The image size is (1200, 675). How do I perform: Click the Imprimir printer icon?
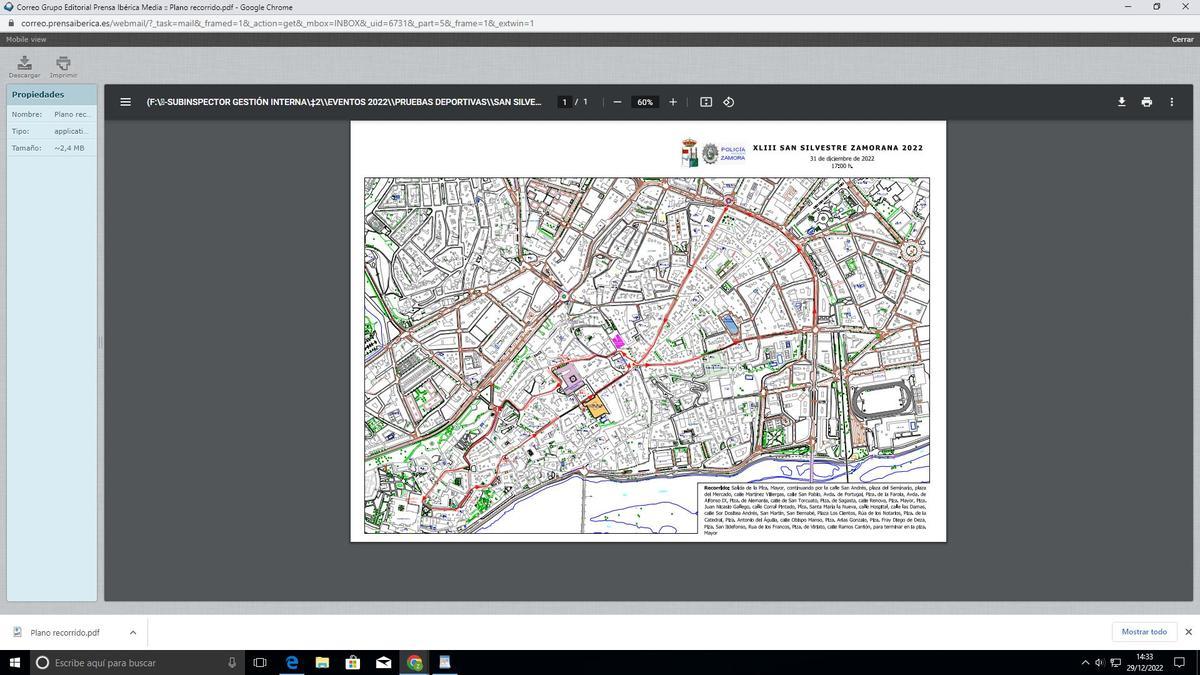click(63, 64)
